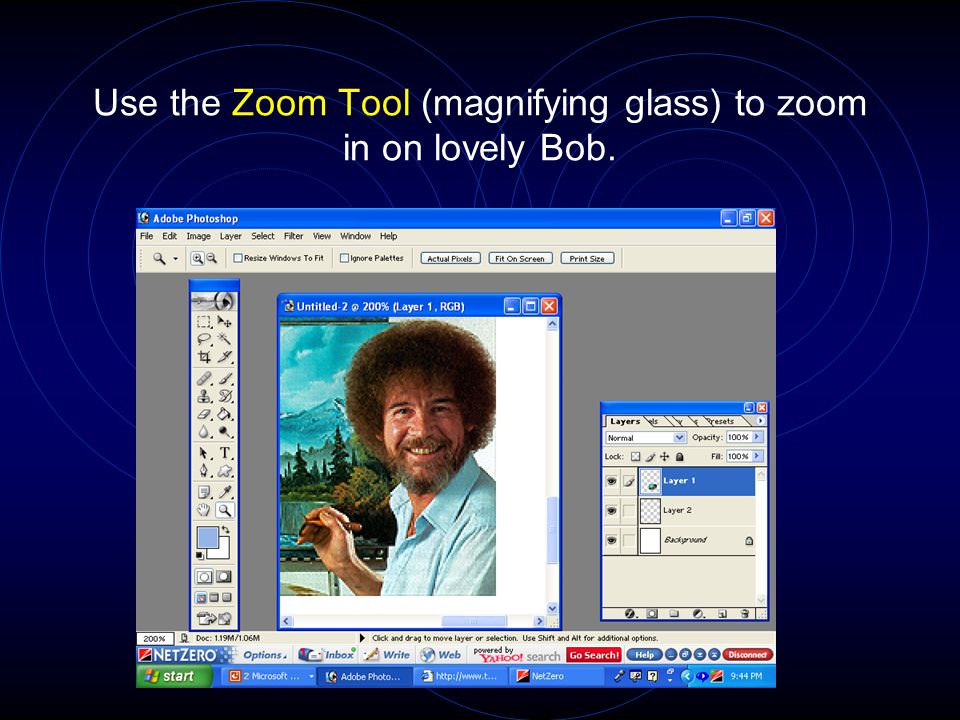
Task: Open the Opacity slider arrow
Action: click(x=757, y=437)
